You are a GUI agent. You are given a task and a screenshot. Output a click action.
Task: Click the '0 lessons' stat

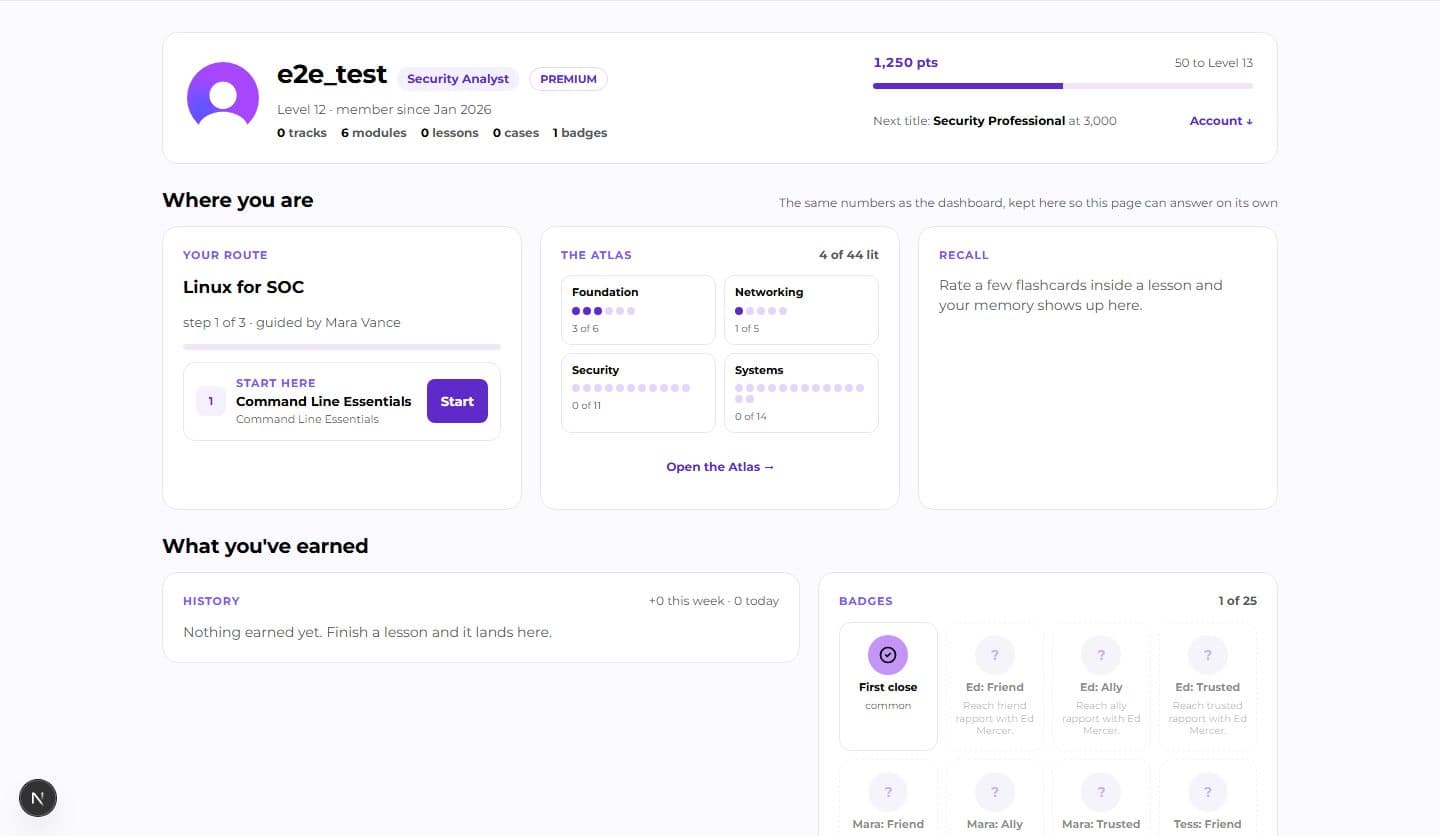[x=449, y=133]
